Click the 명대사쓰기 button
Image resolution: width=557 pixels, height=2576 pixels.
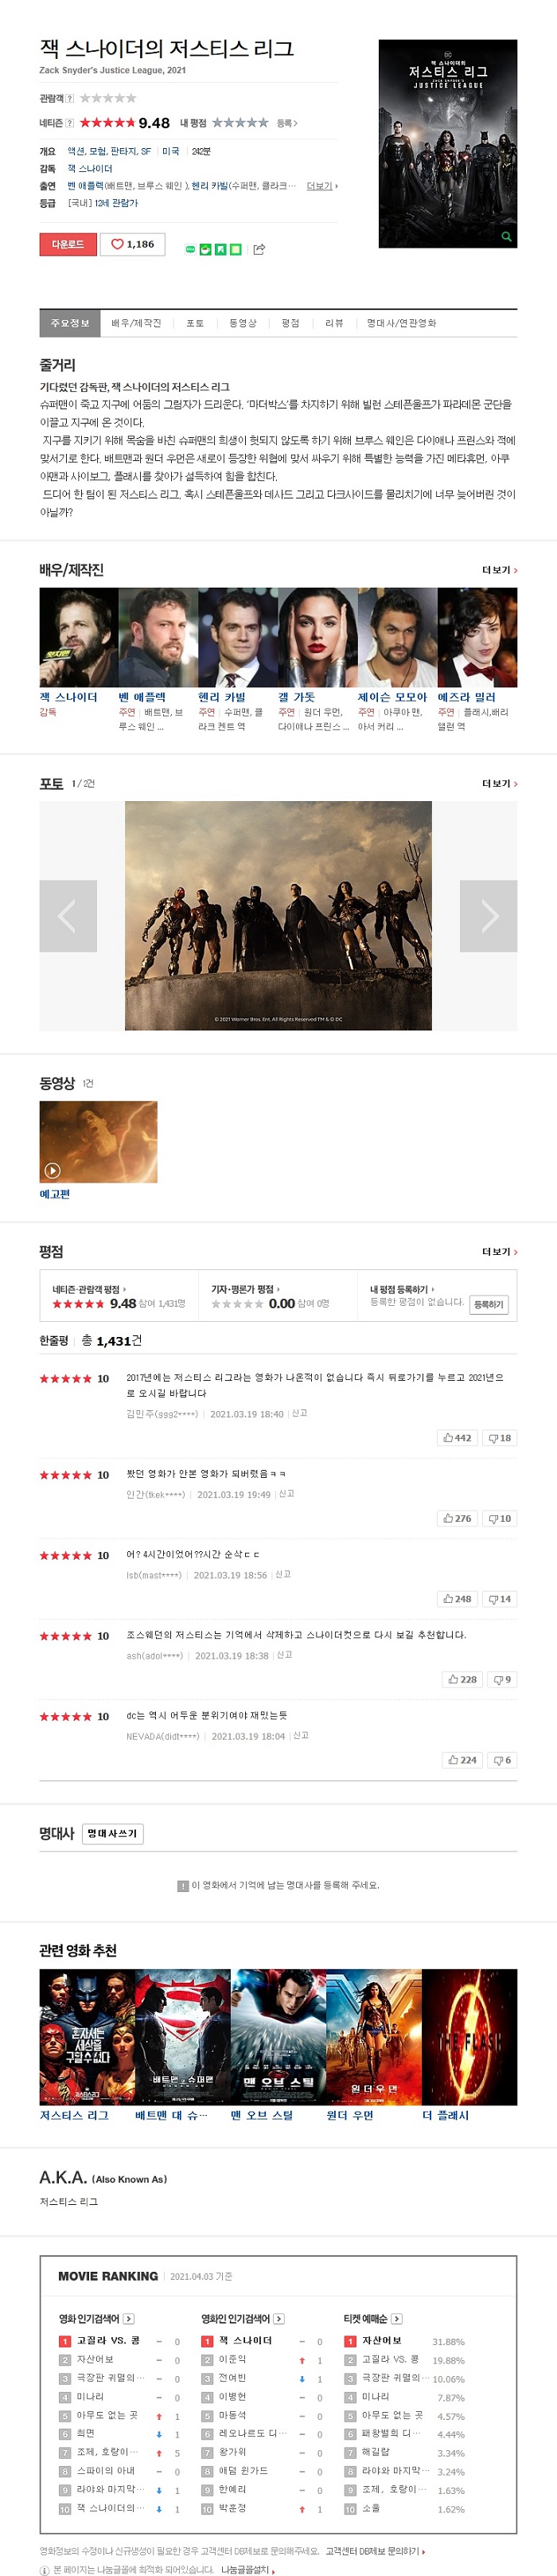point(112,1833)
